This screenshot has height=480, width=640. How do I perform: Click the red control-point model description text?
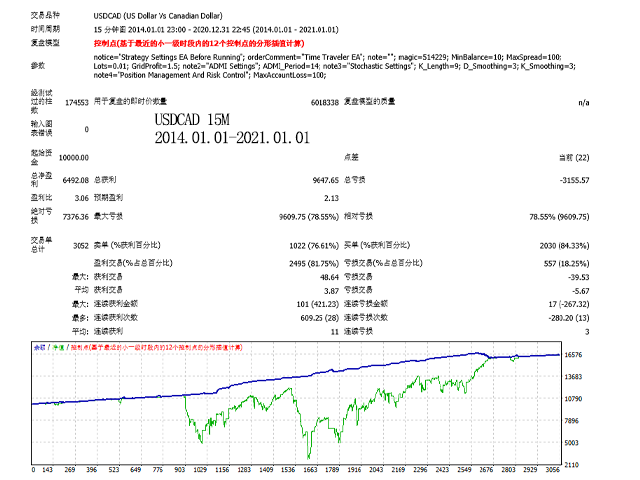pos(199,43)
